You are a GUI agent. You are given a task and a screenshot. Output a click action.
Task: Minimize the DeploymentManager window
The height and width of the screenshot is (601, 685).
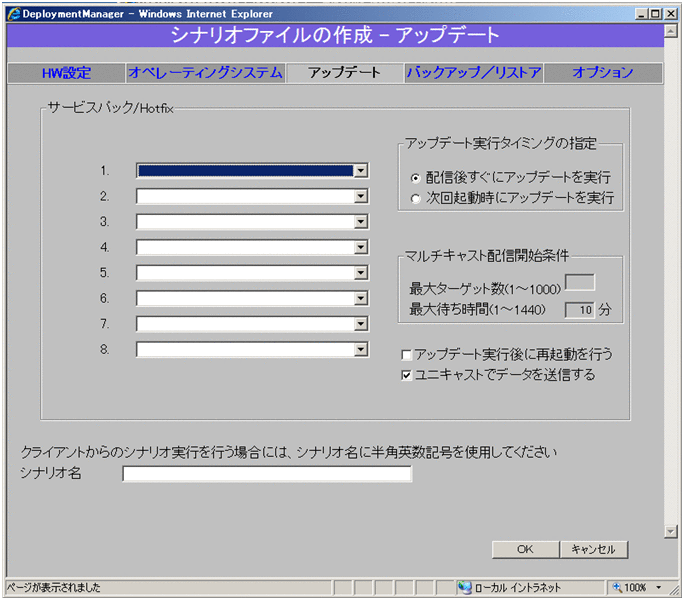pyautogui.click(x=641, y=14)
